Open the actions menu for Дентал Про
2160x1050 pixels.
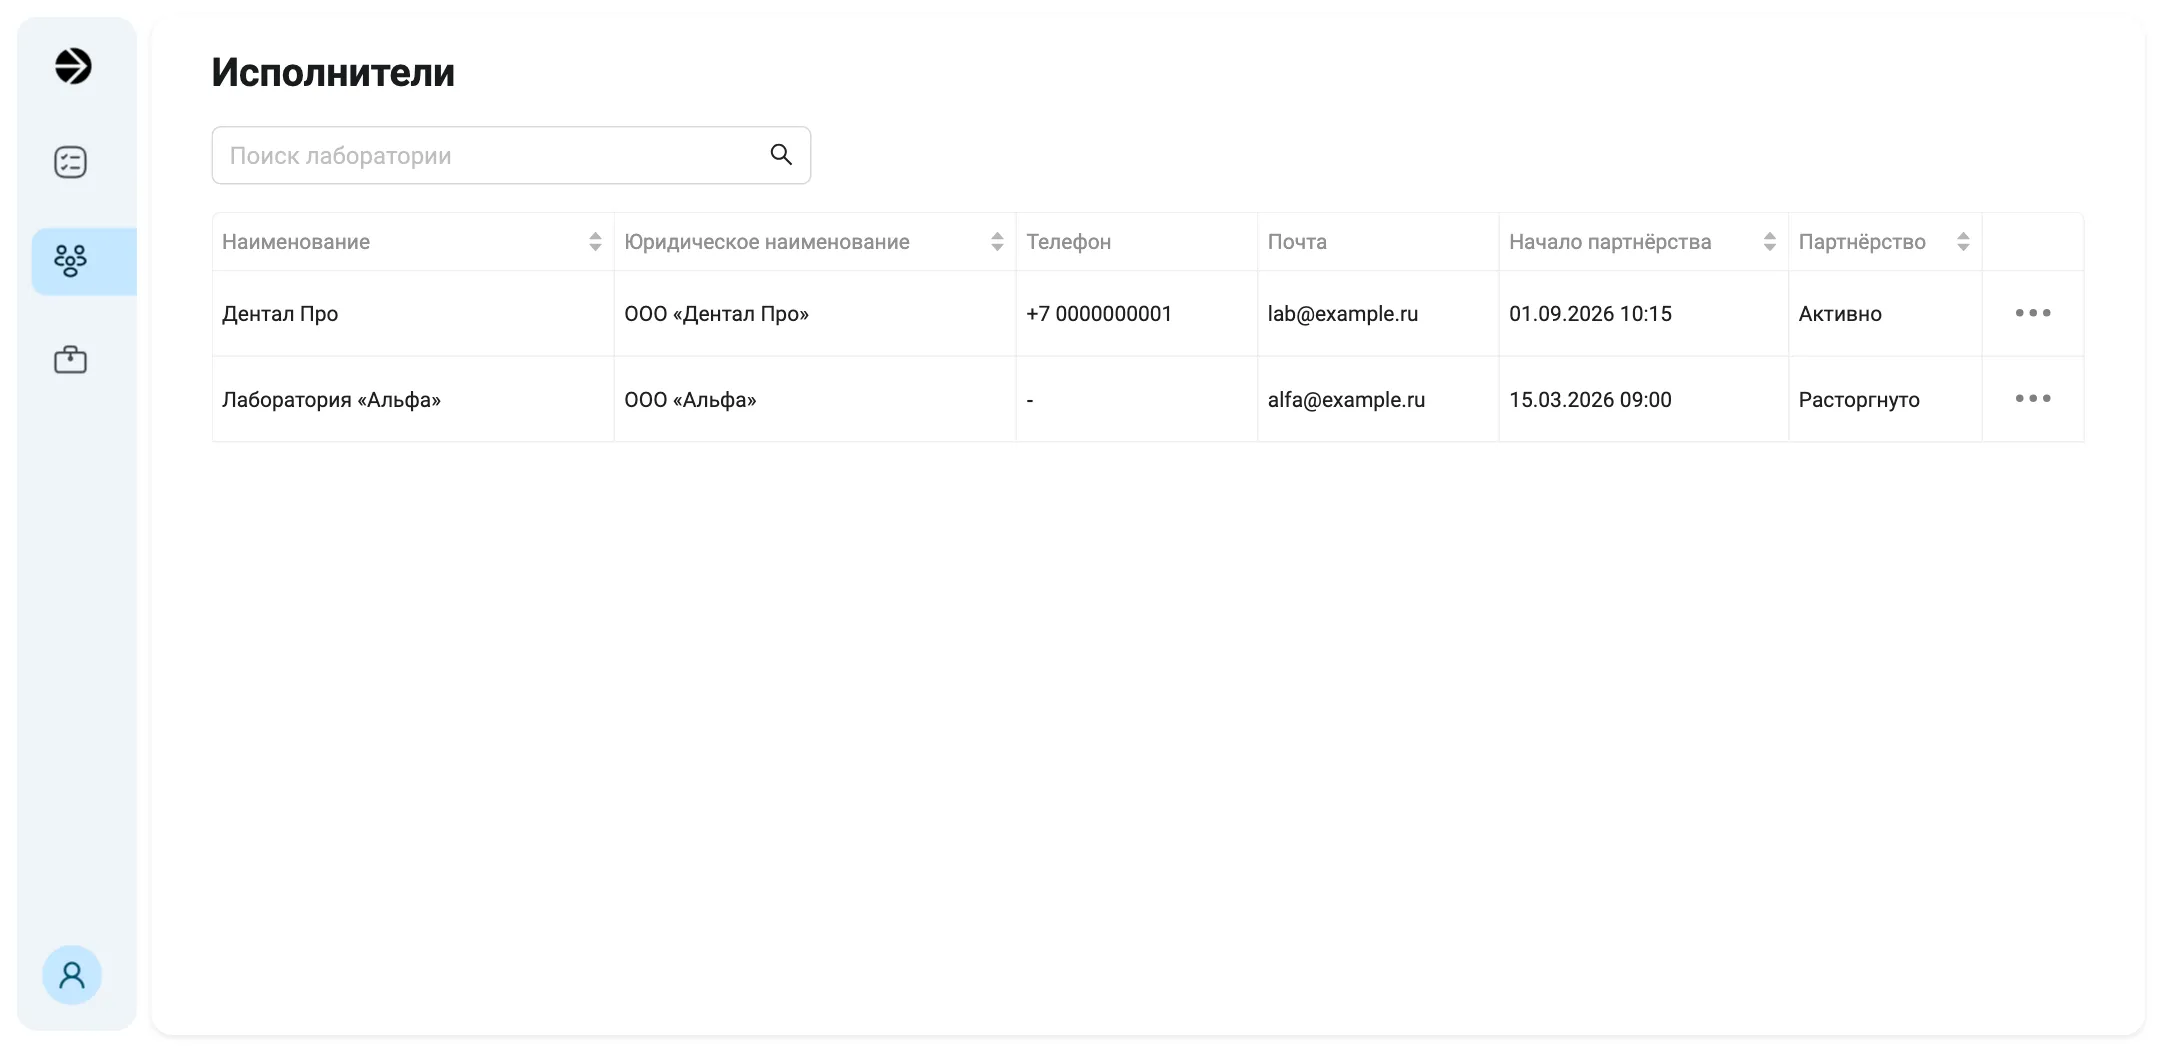pos(2033,313)
